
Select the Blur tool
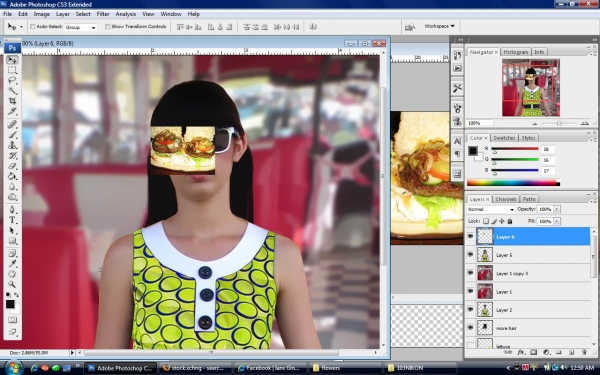[x=12, y=186]
